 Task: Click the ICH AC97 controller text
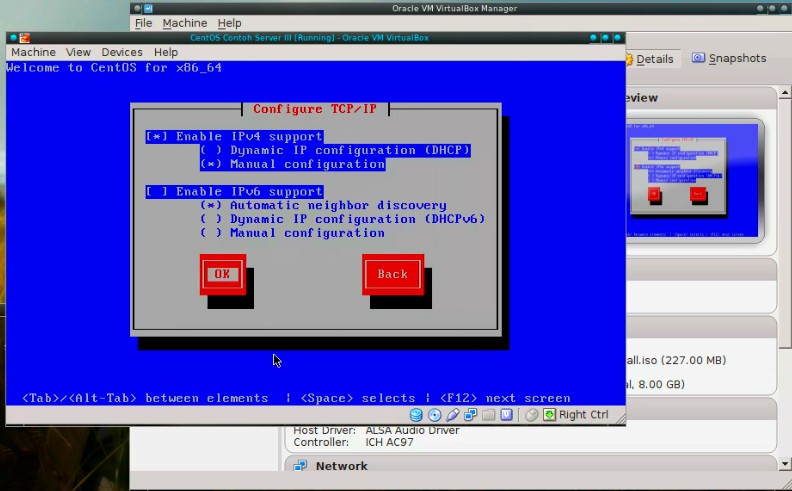389,443
